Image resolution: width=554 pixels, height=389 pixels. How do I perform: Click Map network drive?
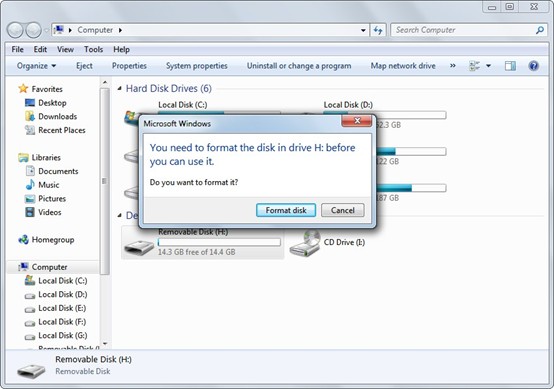click(x=403, y=66)
